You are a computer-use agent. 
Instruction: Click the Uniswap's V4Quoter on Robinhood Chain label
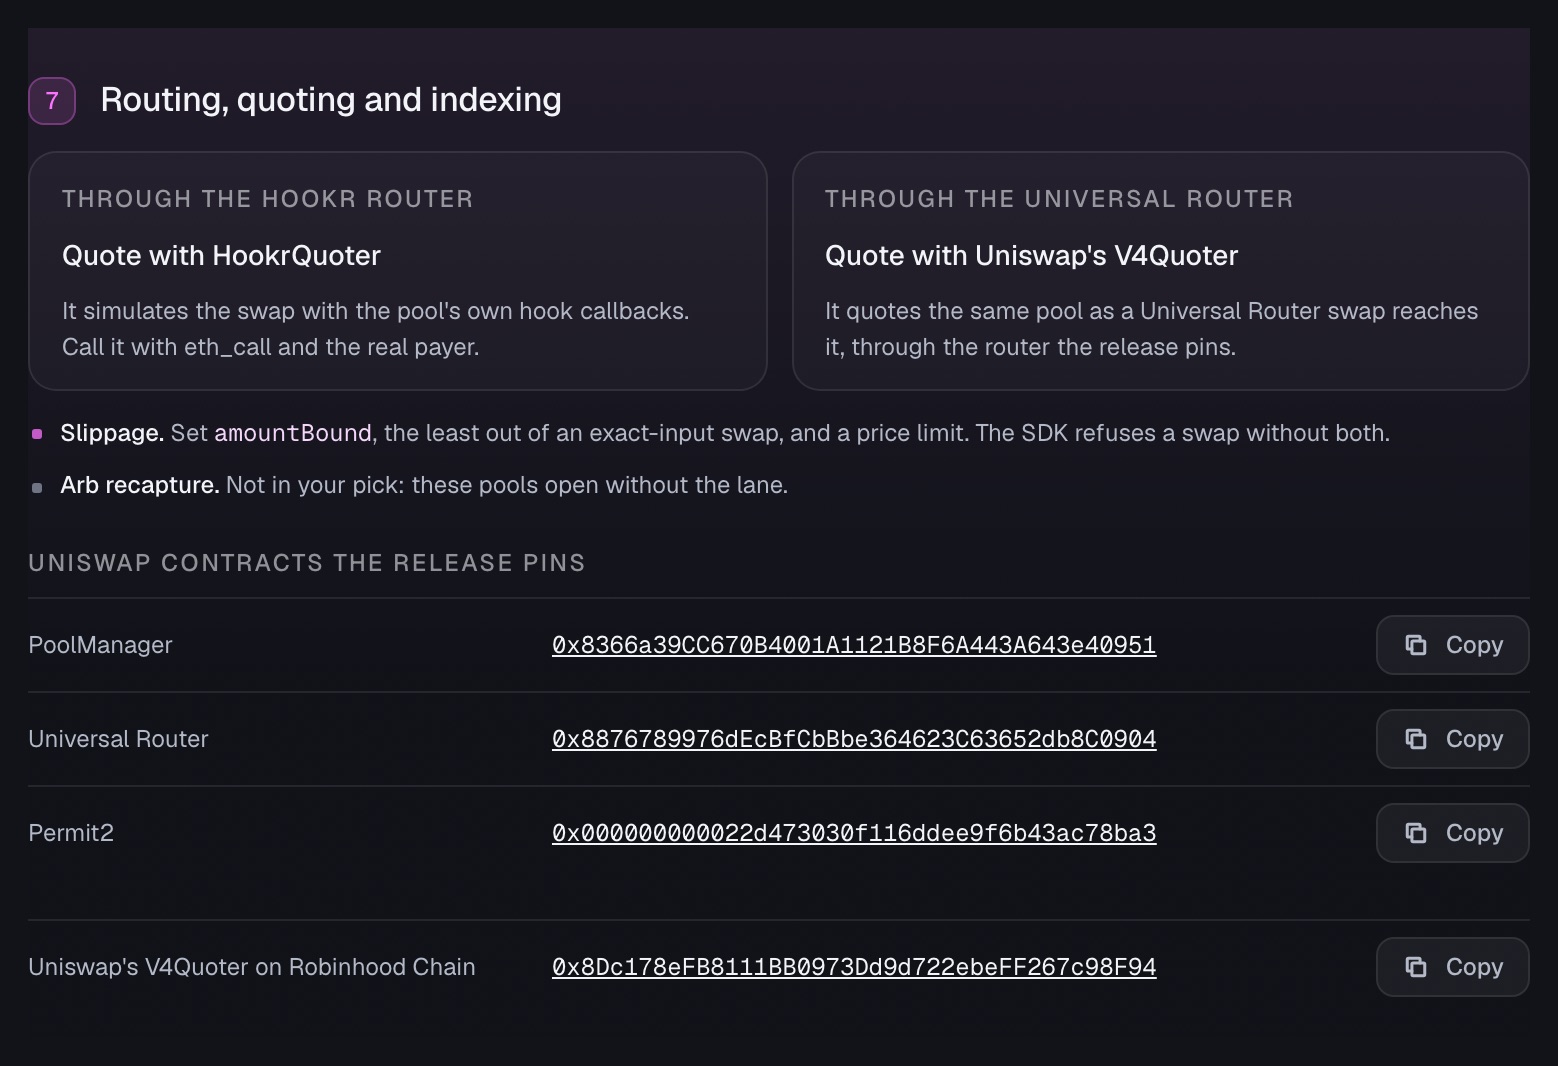(x=252, y=967)
